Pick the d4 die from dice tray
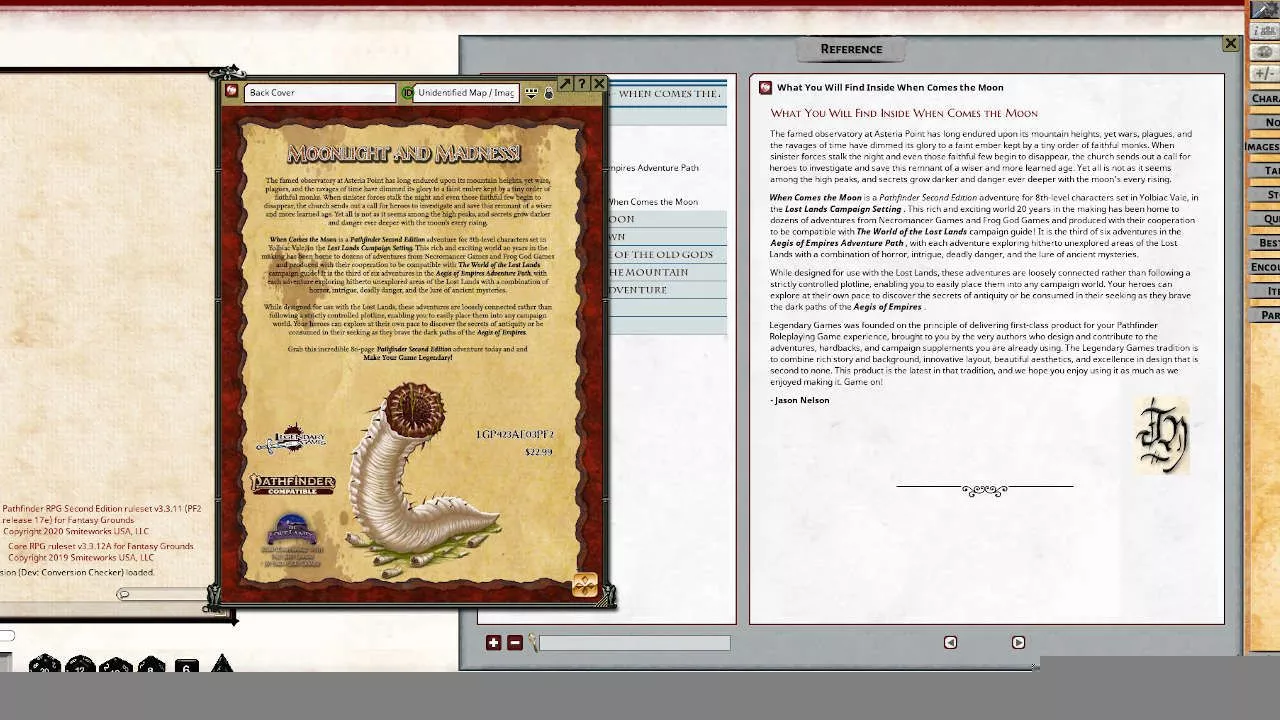 click(222, 664)
